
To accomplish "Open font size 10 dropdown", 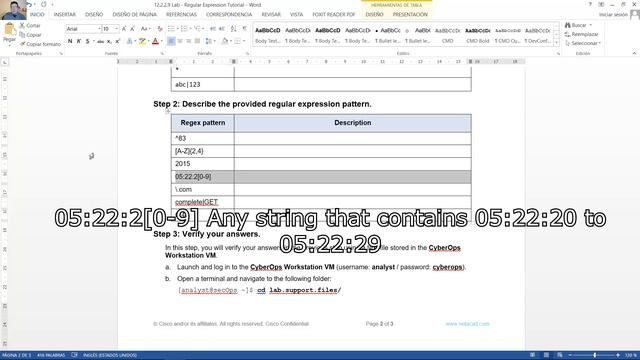I will tap(117, 29).
